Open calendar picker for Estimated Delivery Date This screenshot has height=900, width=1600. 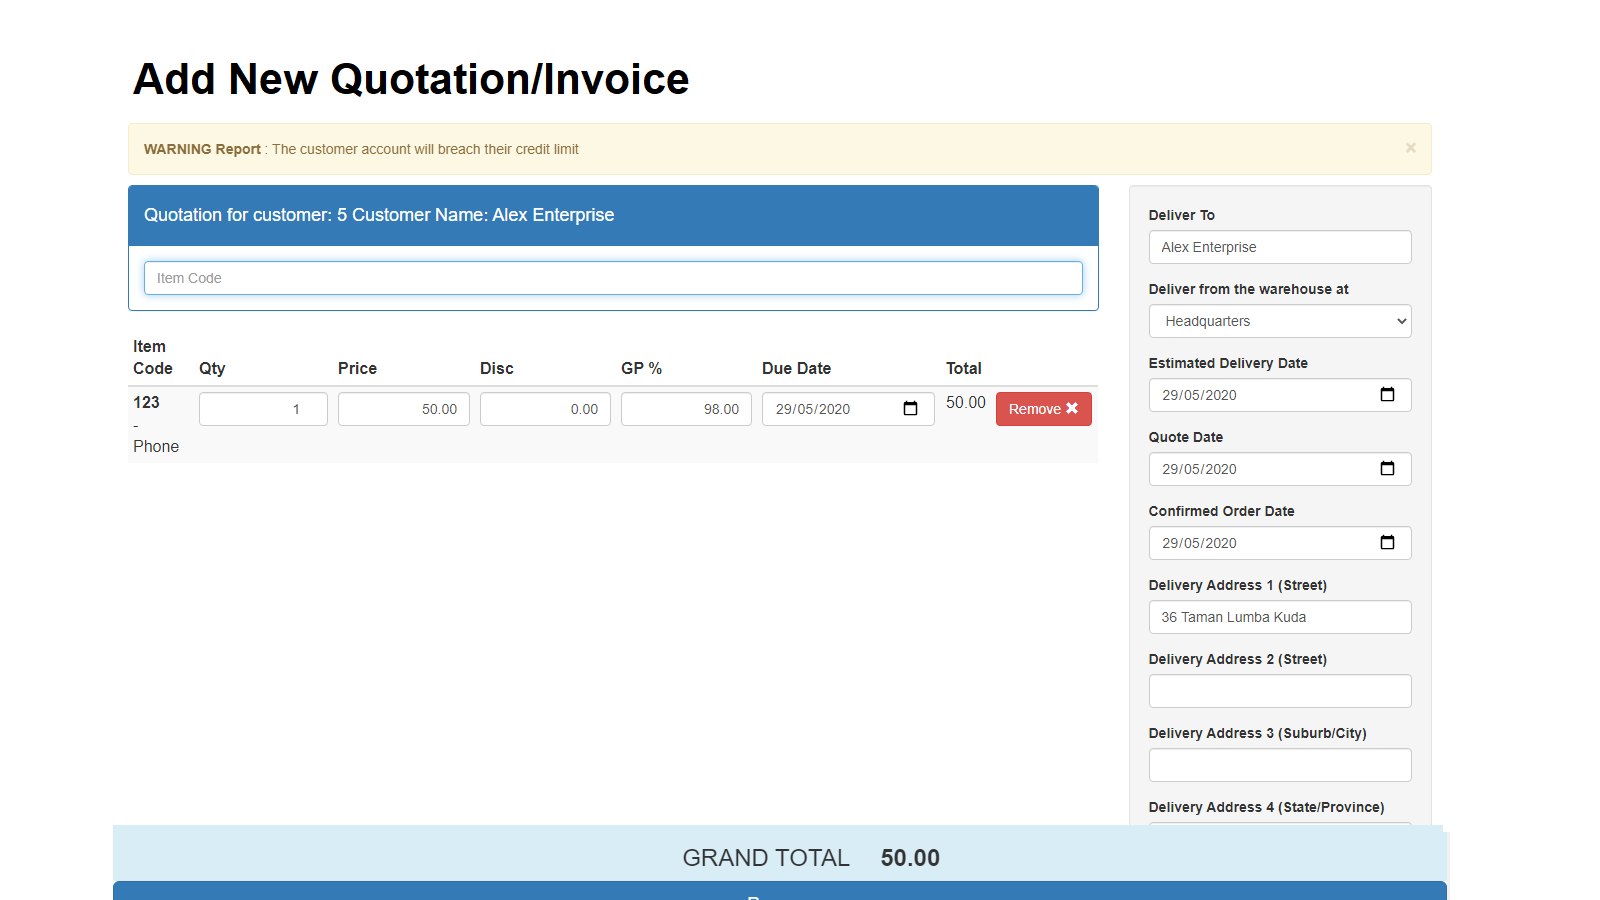tap(1387, 395)
